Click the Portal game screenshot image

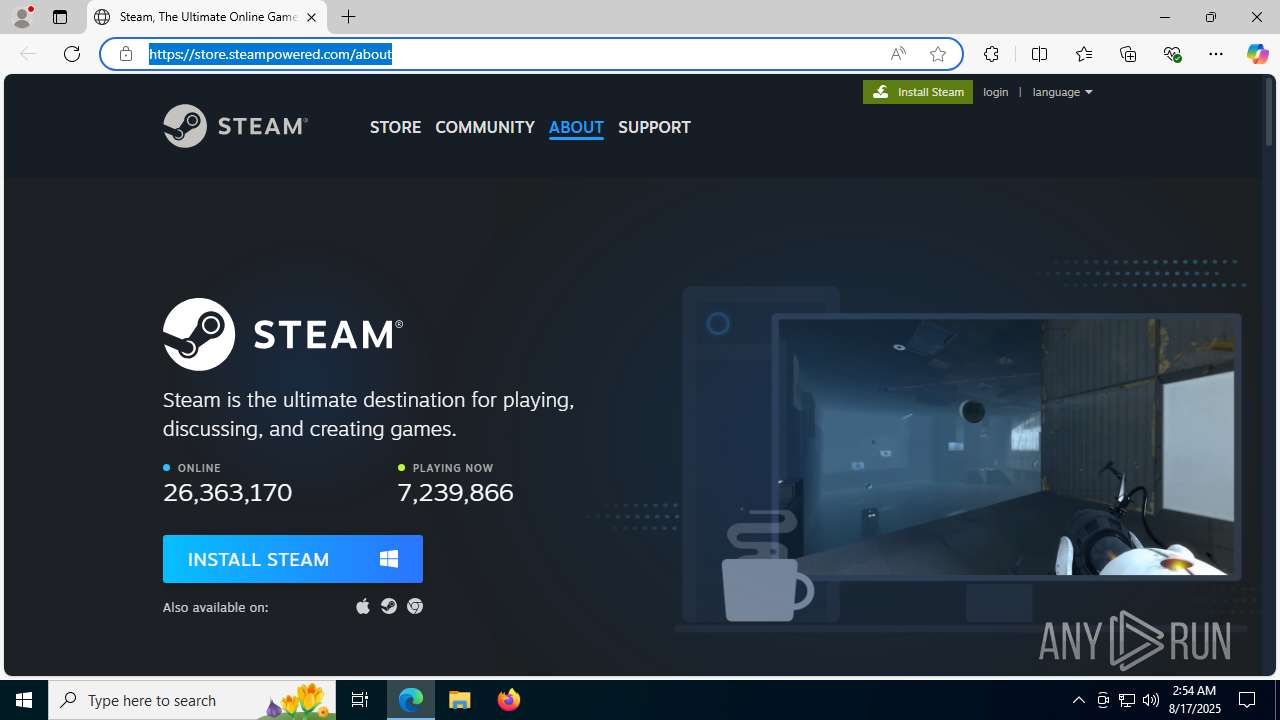click(1006, 446)
